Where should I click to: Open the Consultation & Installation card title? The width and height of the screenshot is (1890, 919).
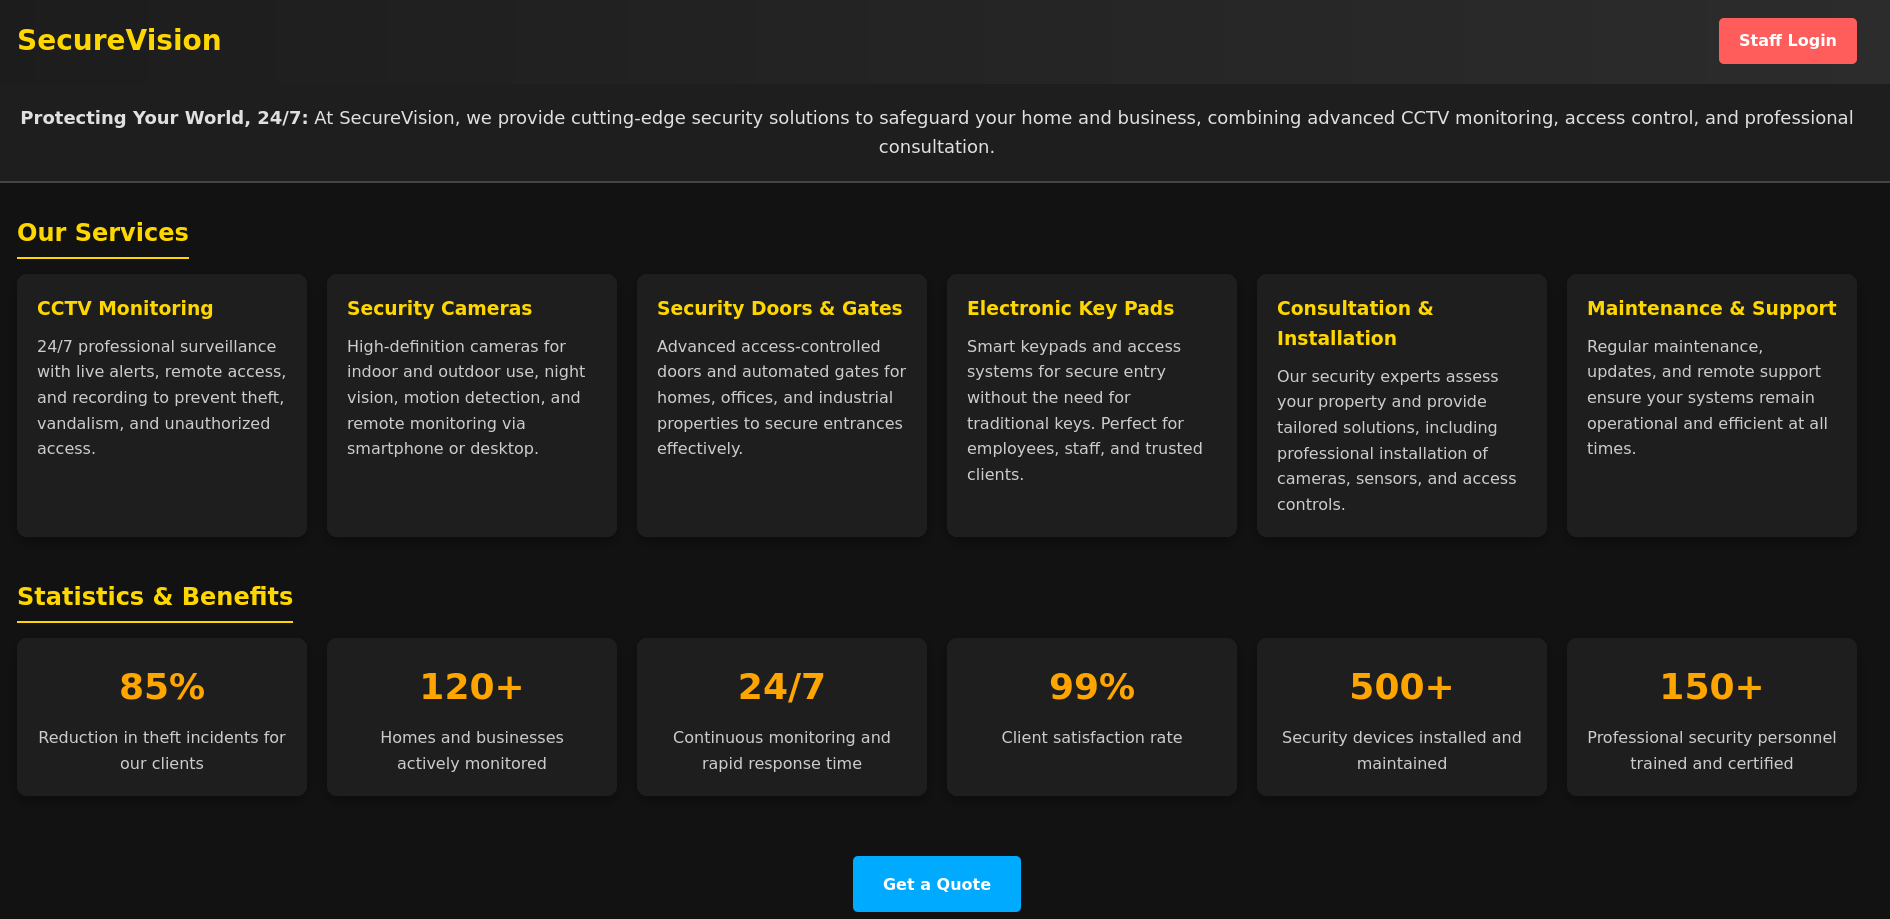point(1355,323)
